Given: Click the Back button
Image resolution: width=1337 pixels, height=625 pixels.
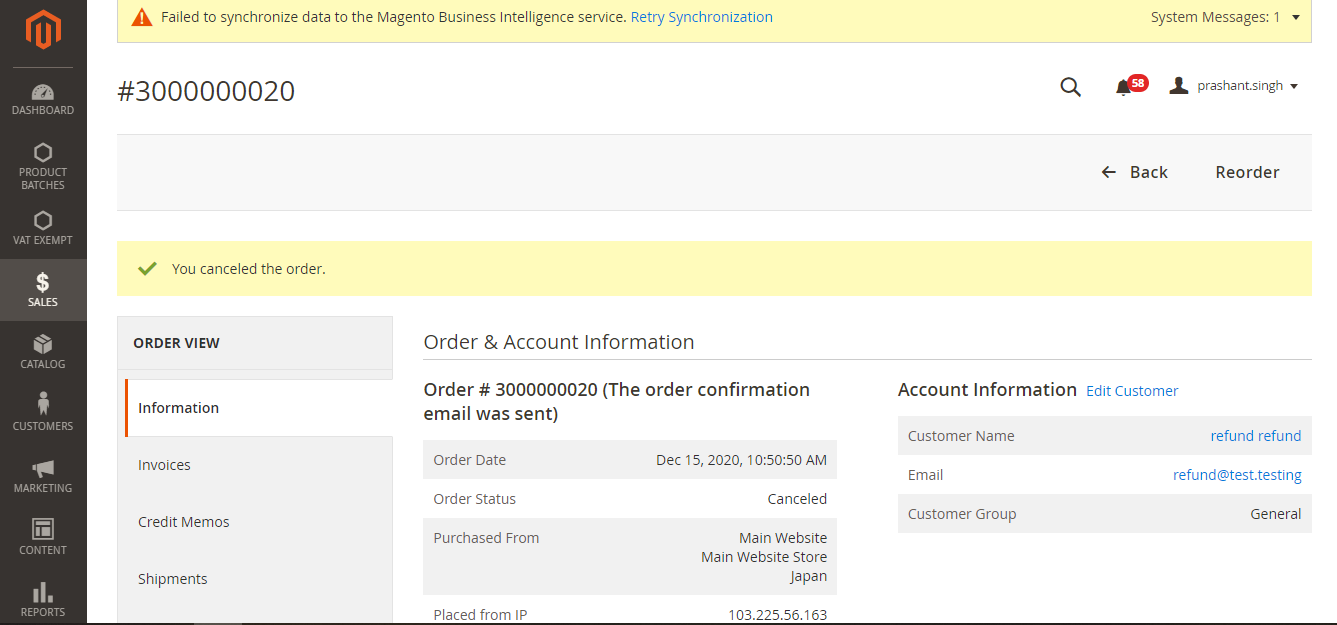Looking at the screenshot, I should coord(1135,172).
